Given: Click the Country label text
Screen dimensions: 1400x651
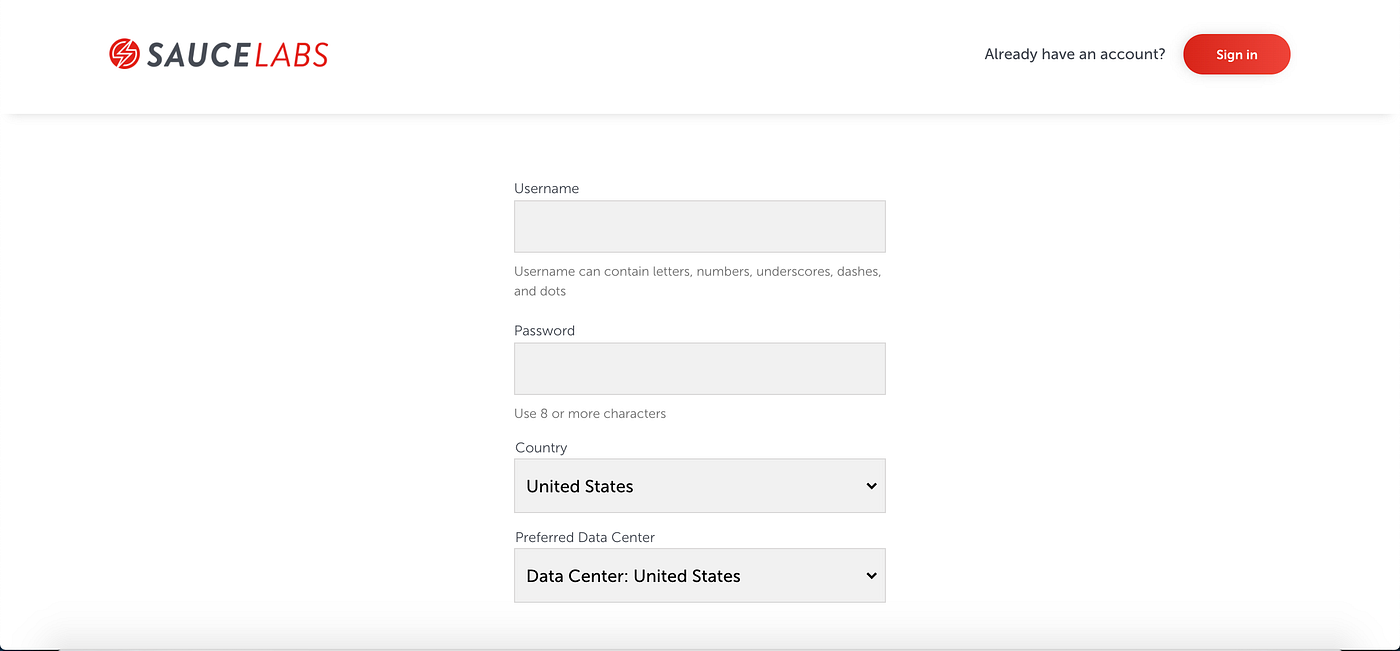Looking at the screenshot, I should 541,447.
